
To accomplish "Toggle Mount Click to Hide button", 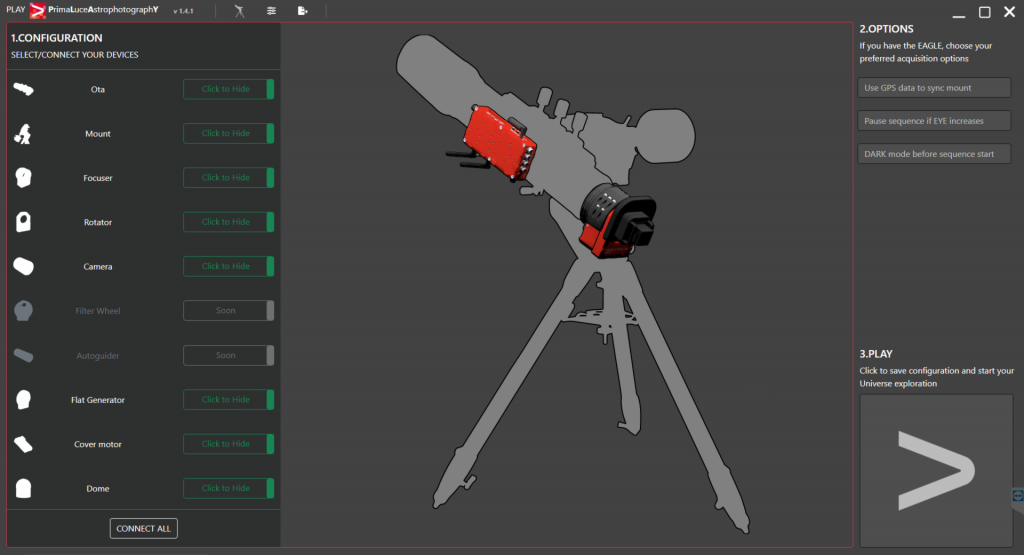I will point(229,133).
